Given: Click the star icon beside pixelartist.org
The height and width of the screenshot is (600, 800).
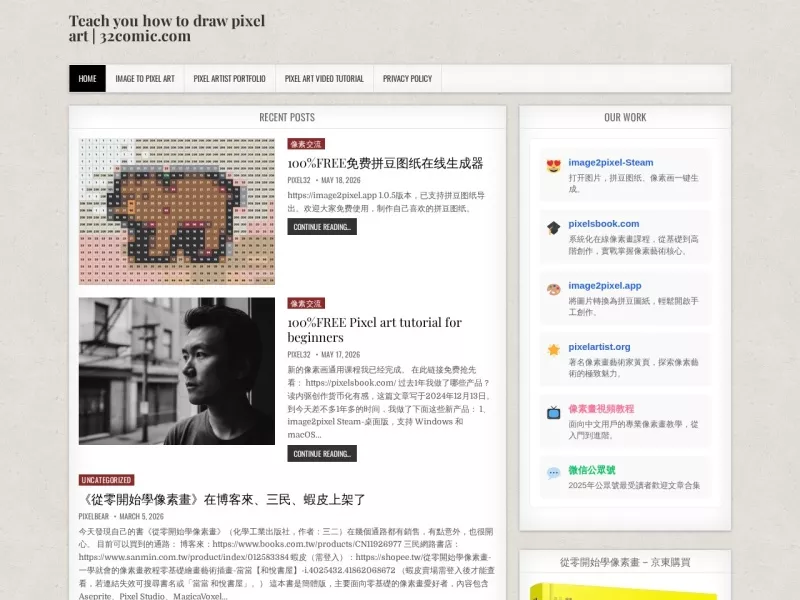Looking at the screenshot, I should pos(554,350).
